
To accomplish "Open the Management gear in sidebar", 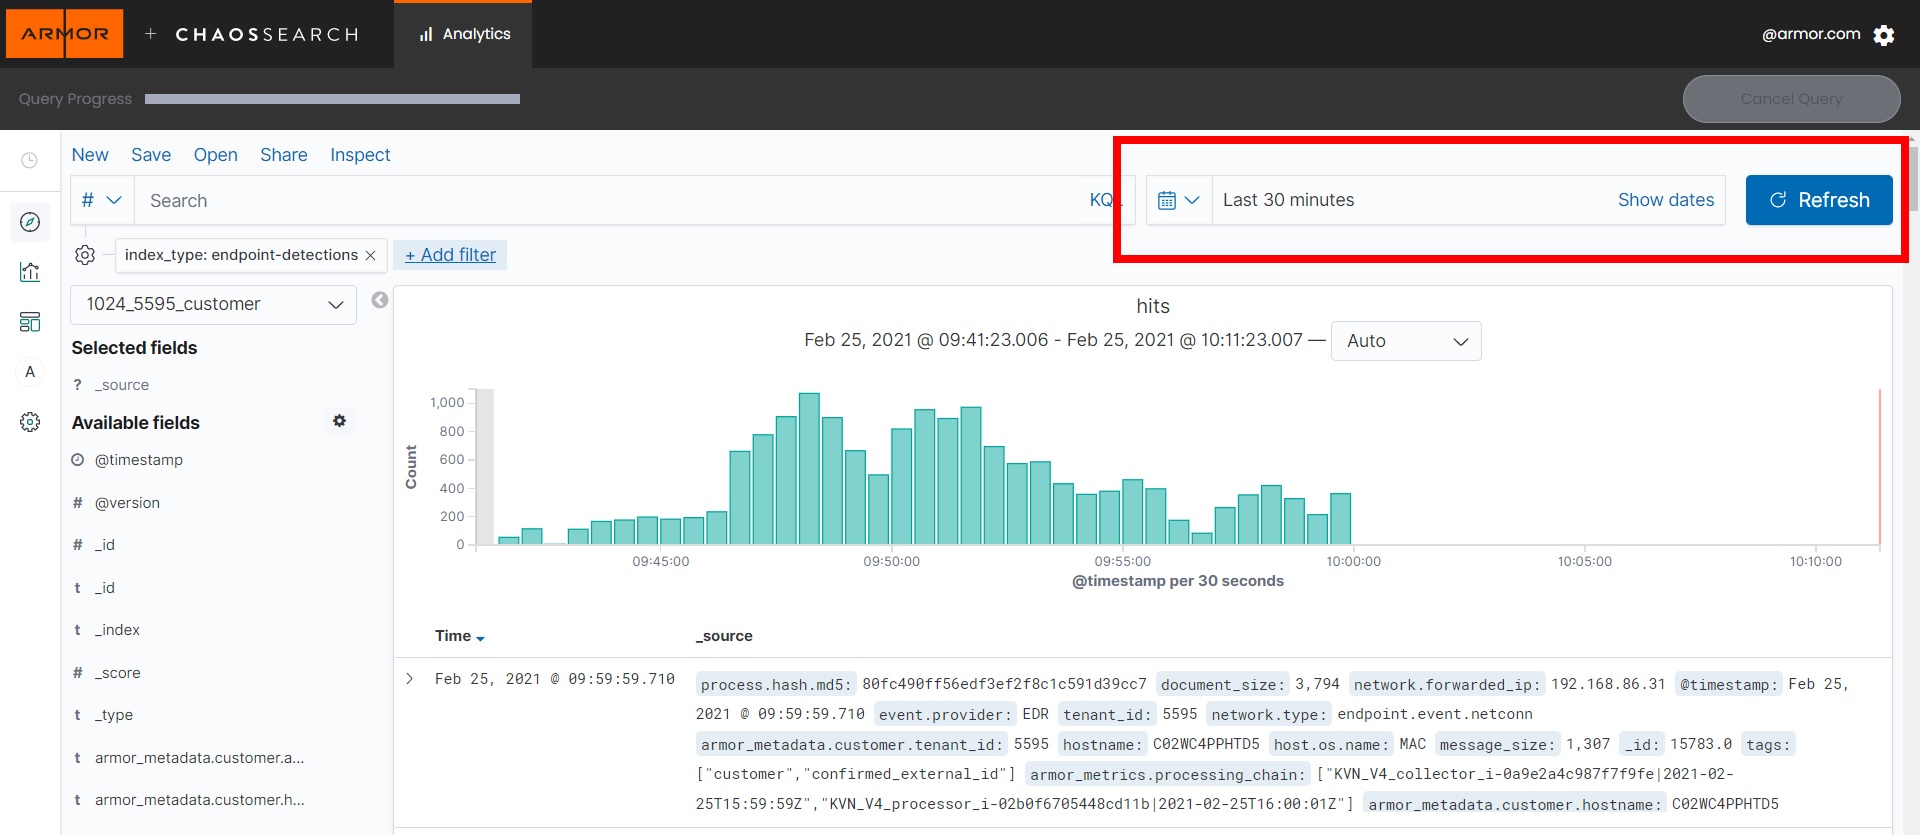I will click(x=30, y=422).
